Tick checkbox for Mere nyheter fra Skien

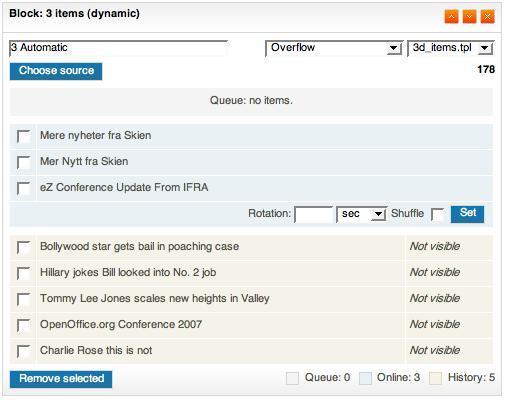(24, 136)
